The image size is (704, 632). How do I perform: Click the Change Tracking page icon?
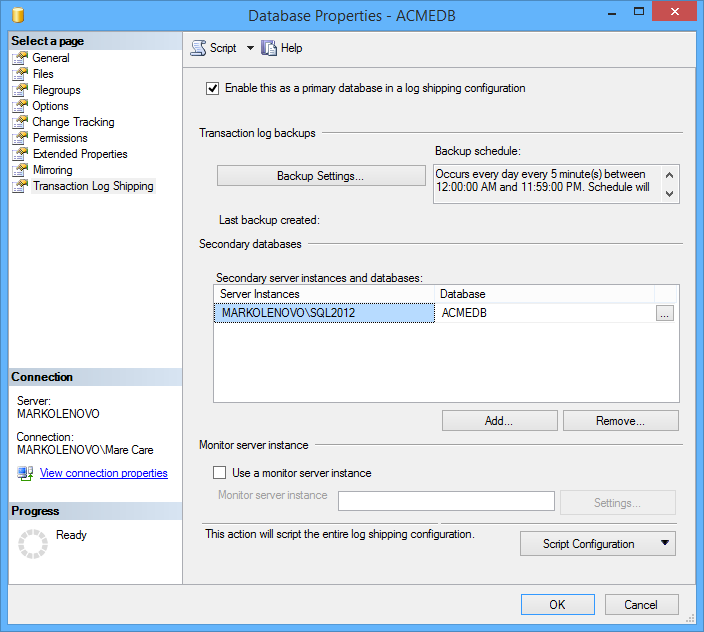(20, 122)
